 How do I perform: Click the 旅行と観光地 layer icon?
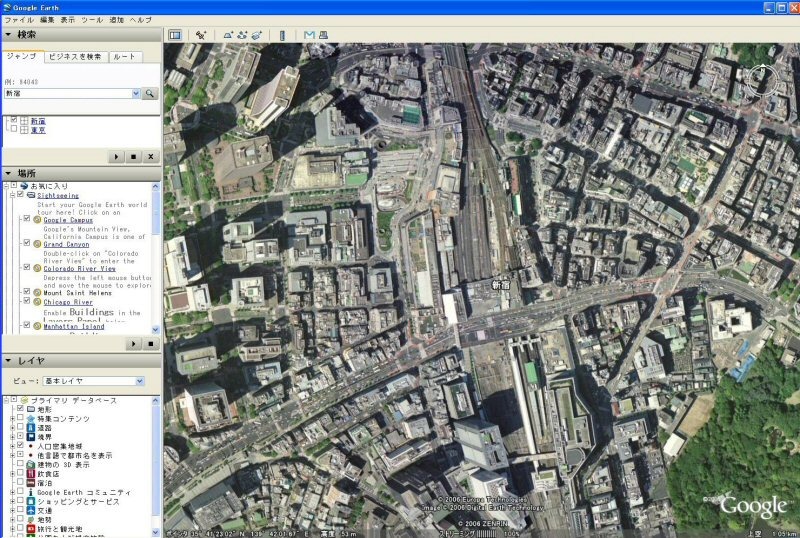tap(31, 529)
